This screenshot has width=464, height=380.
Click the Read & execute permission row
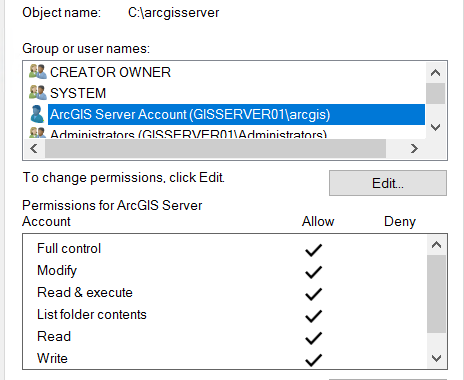[225, 293]
